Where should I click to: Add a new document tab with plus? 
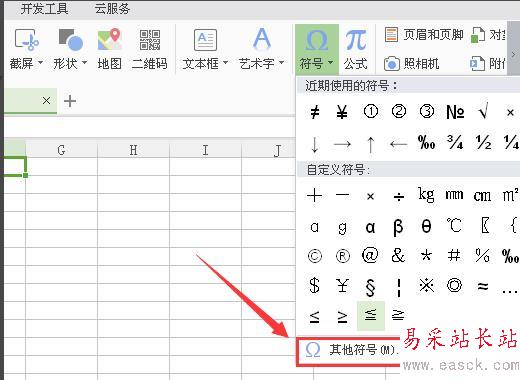[70, 101]
